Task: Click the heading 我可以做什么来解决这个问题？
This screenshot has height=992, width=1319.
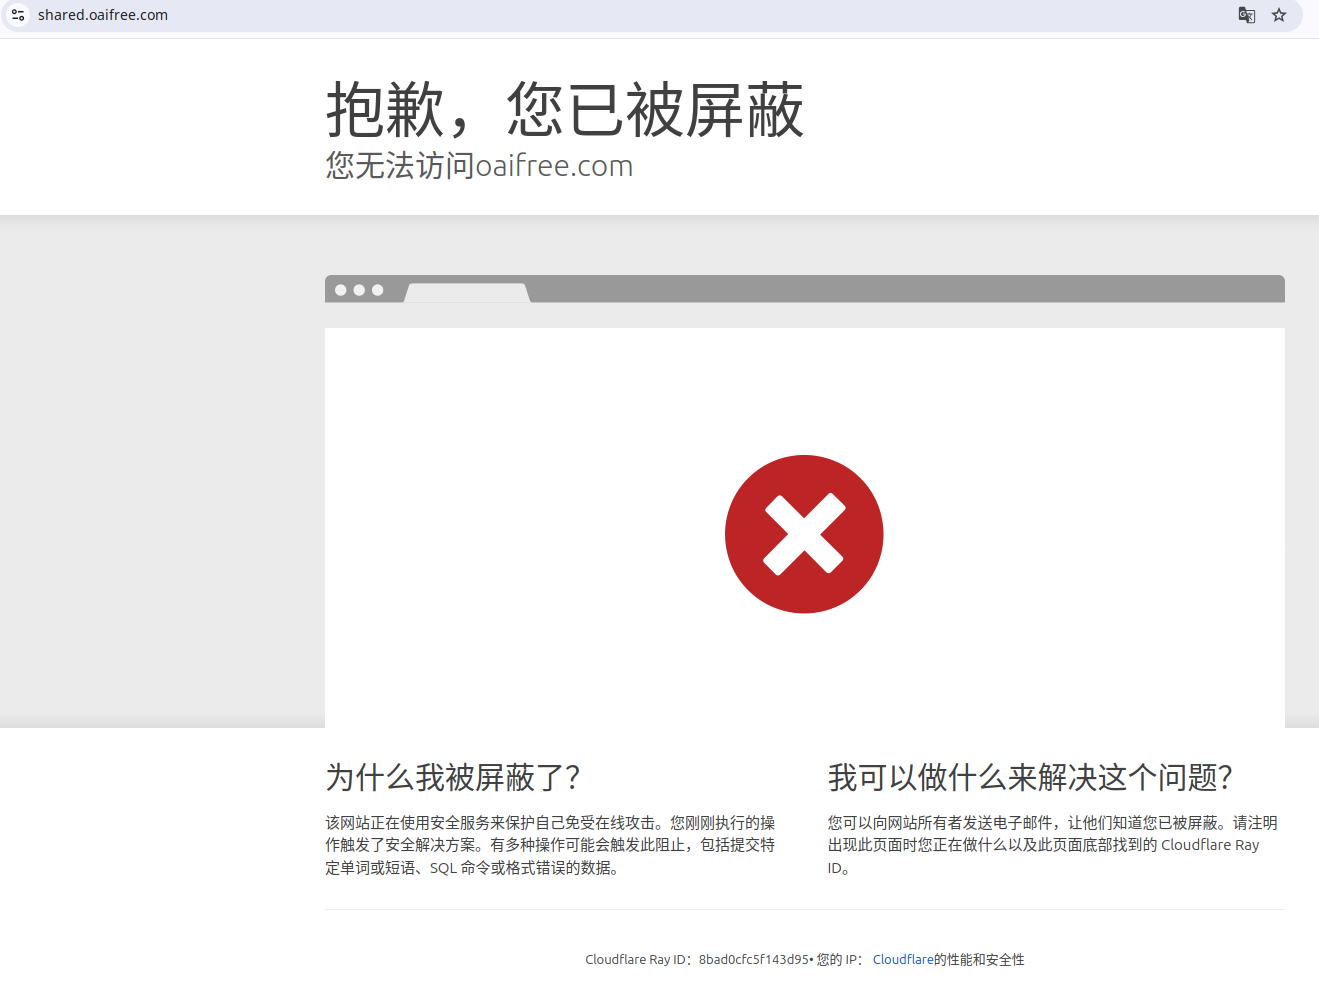Action: [1030, 777]
